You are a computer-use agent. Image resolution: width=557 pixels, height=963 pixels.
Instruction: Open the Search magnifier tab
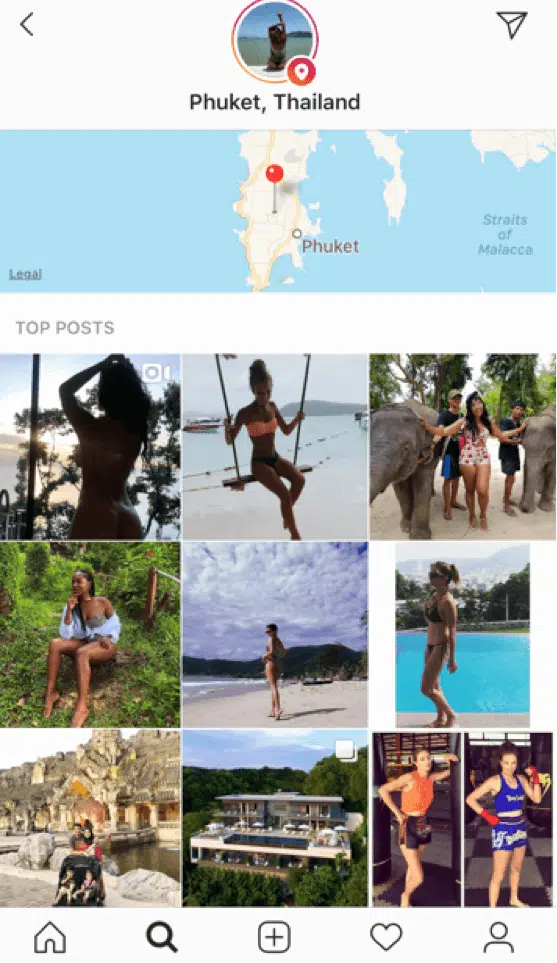[x=162, y=937]
